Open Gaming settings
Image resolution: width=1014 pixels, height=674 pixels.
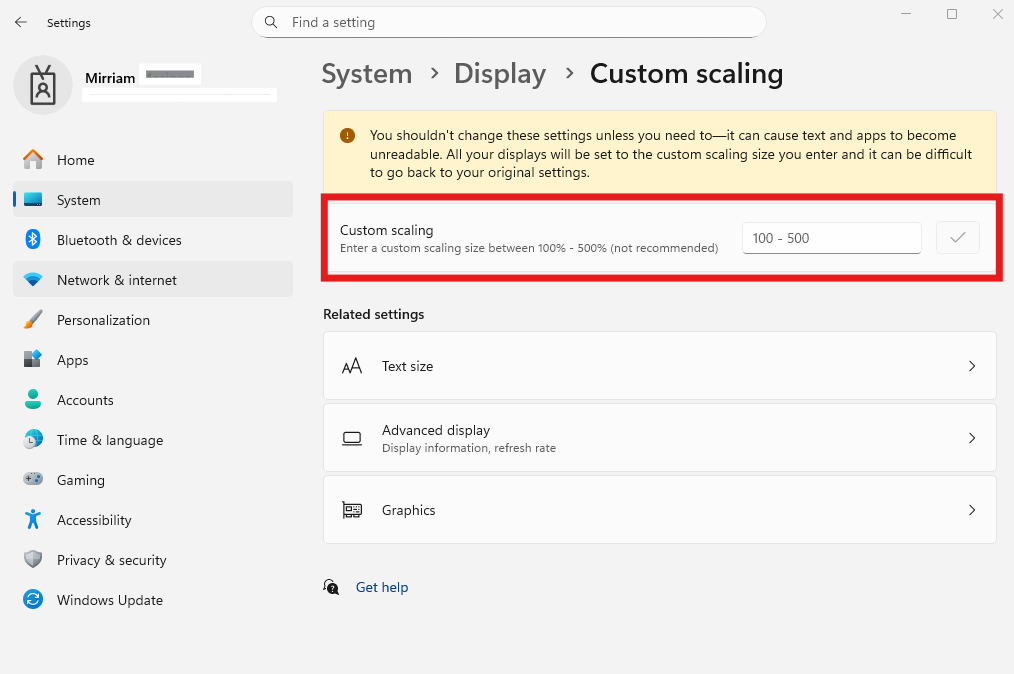[153, 480]
